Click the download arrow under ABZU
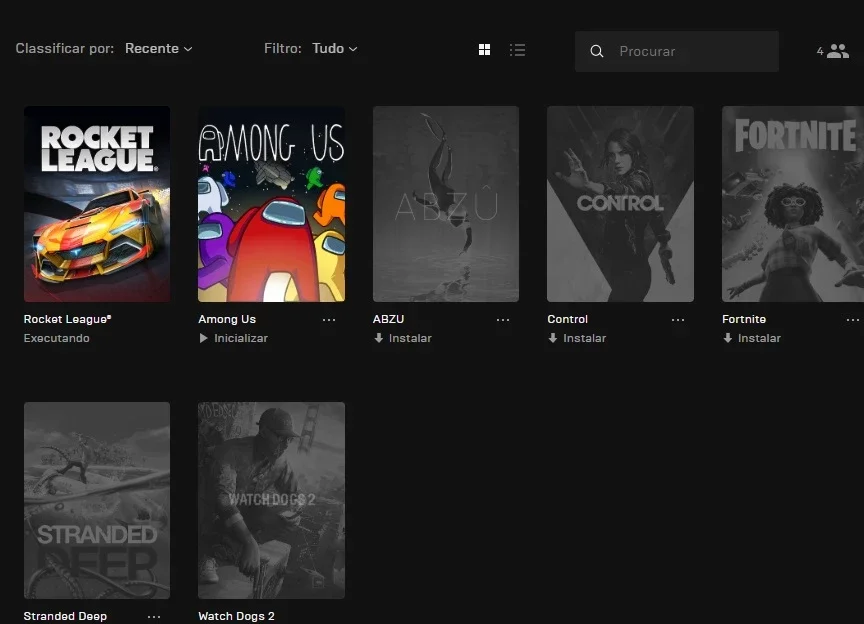 coord(379,338)
